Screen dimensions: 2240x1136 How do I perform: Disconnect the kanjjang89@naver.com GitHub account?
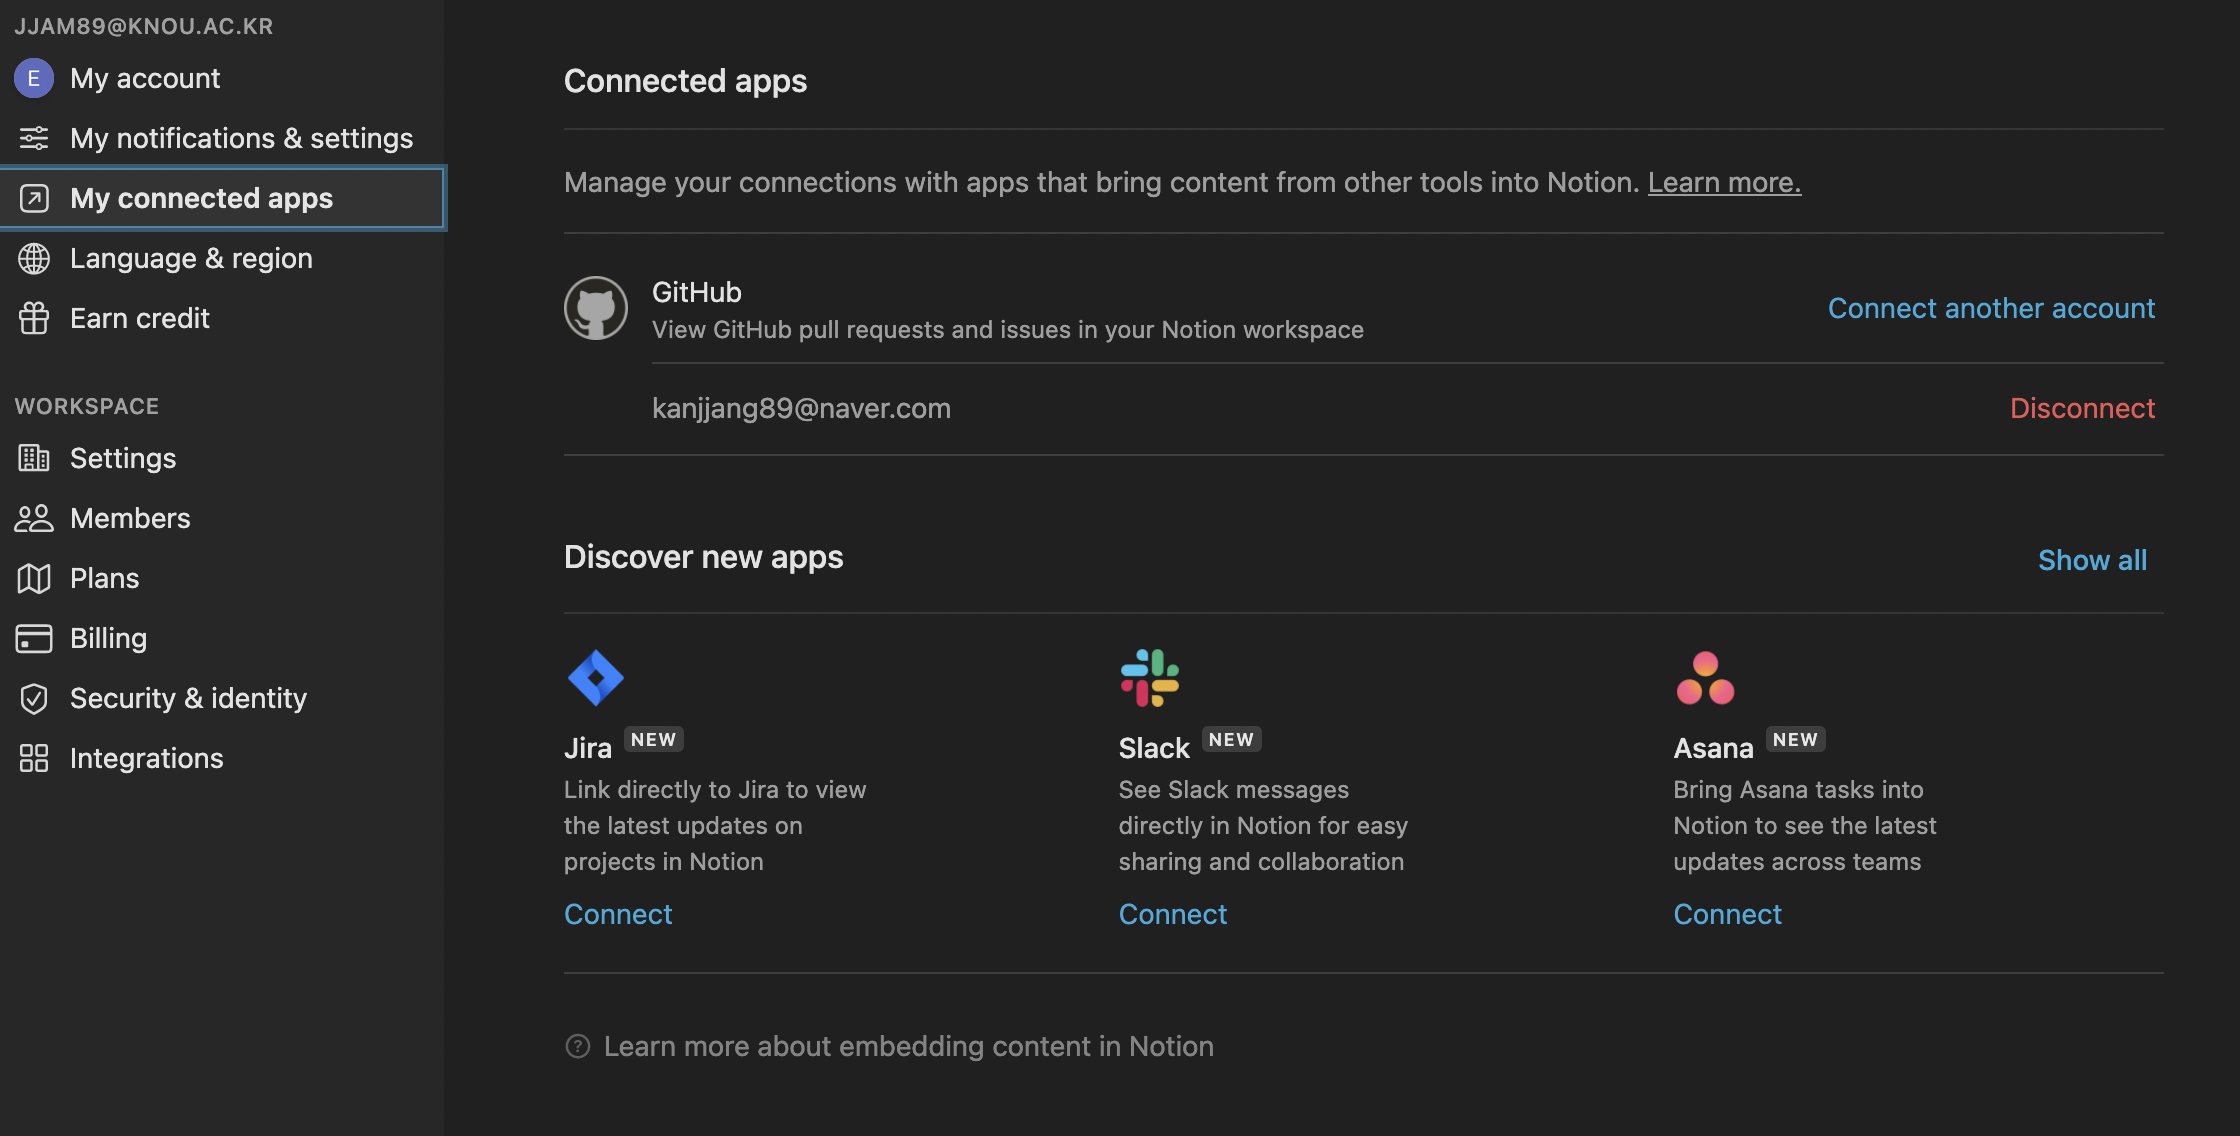pos(2082,408)
